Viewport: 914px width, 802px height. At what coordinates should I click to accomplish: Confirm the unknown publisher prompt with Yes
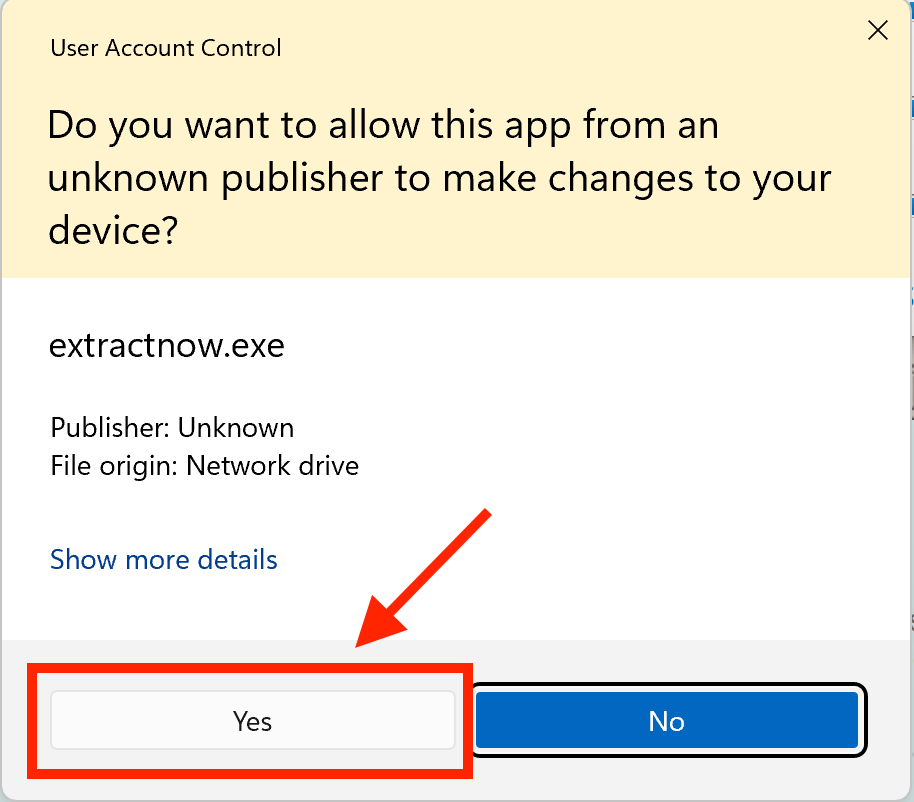[253, 720]
